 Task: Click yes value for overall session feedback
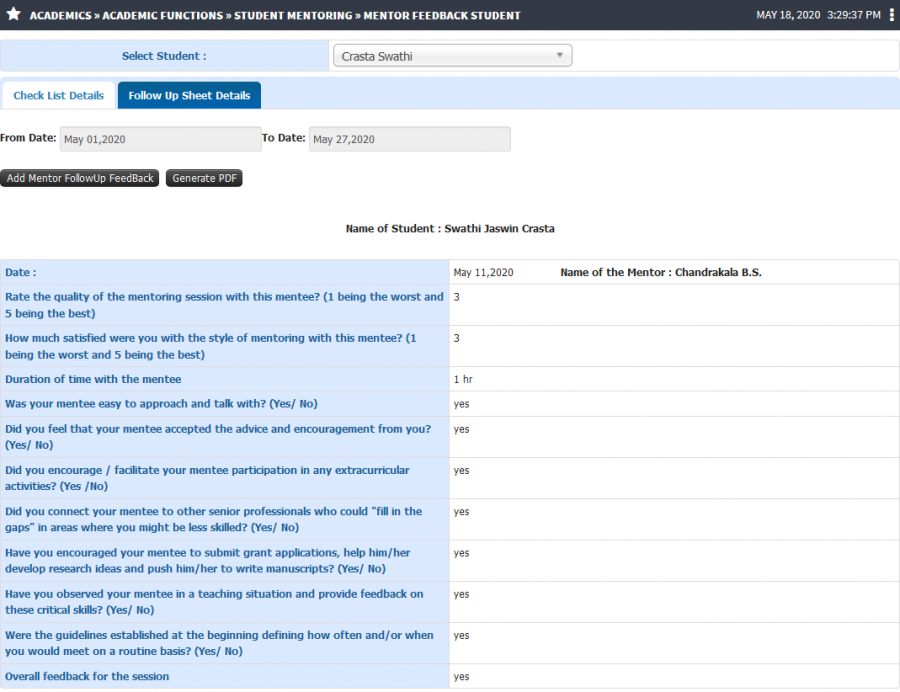pos(461,677)
